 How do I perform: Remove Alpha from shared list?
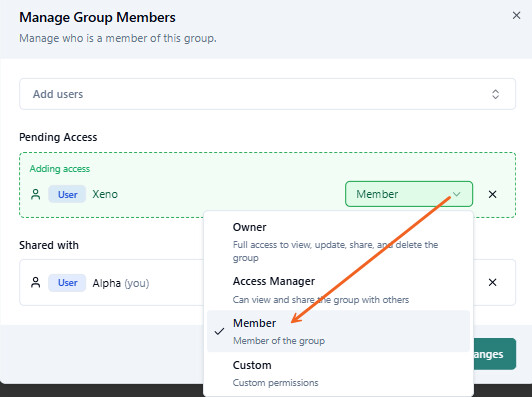pos(492,282)
